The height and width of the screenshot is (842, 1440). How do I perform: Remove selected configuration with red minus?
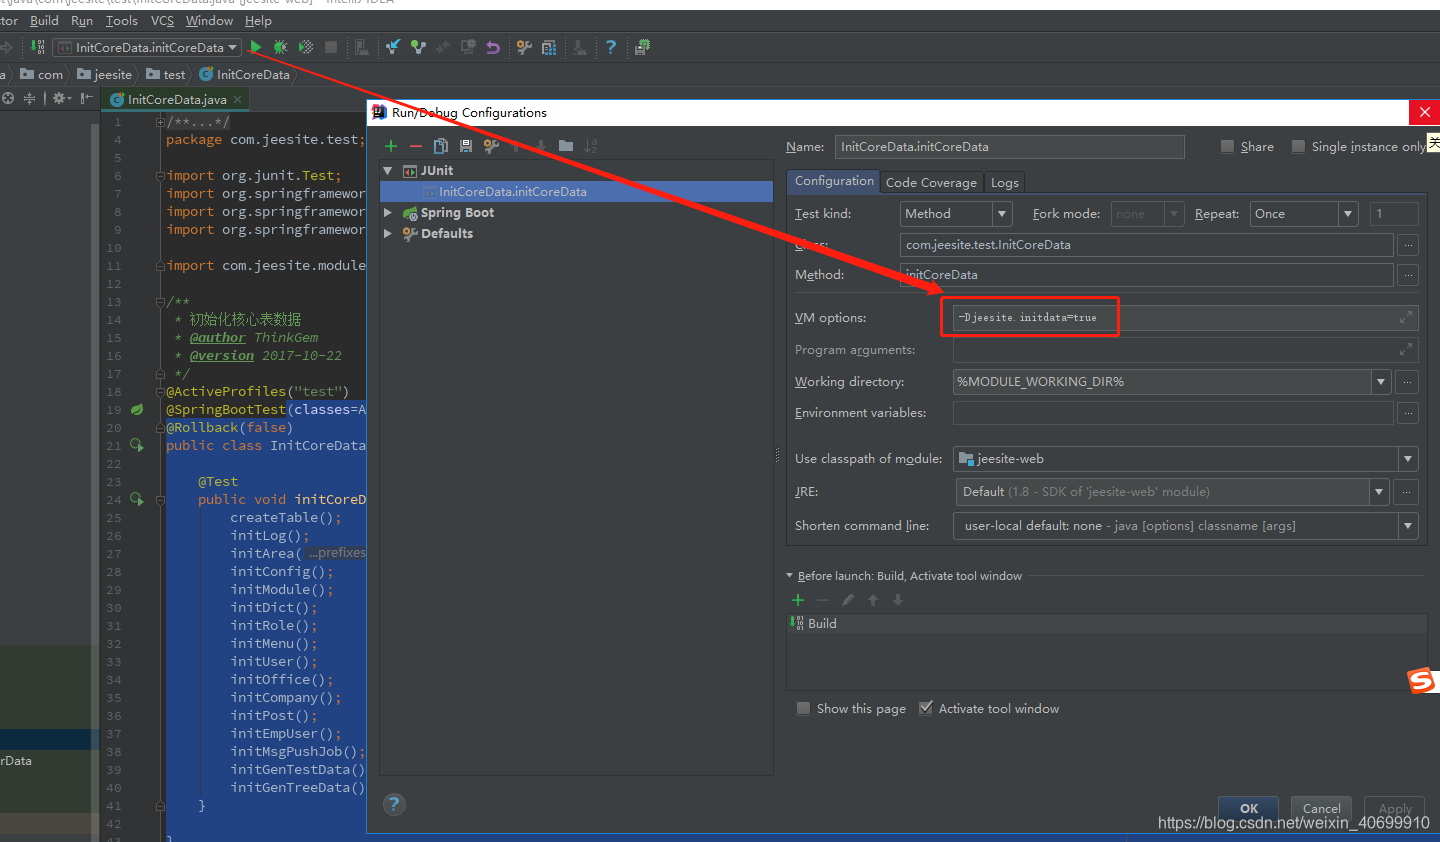(x=416, y=146)
